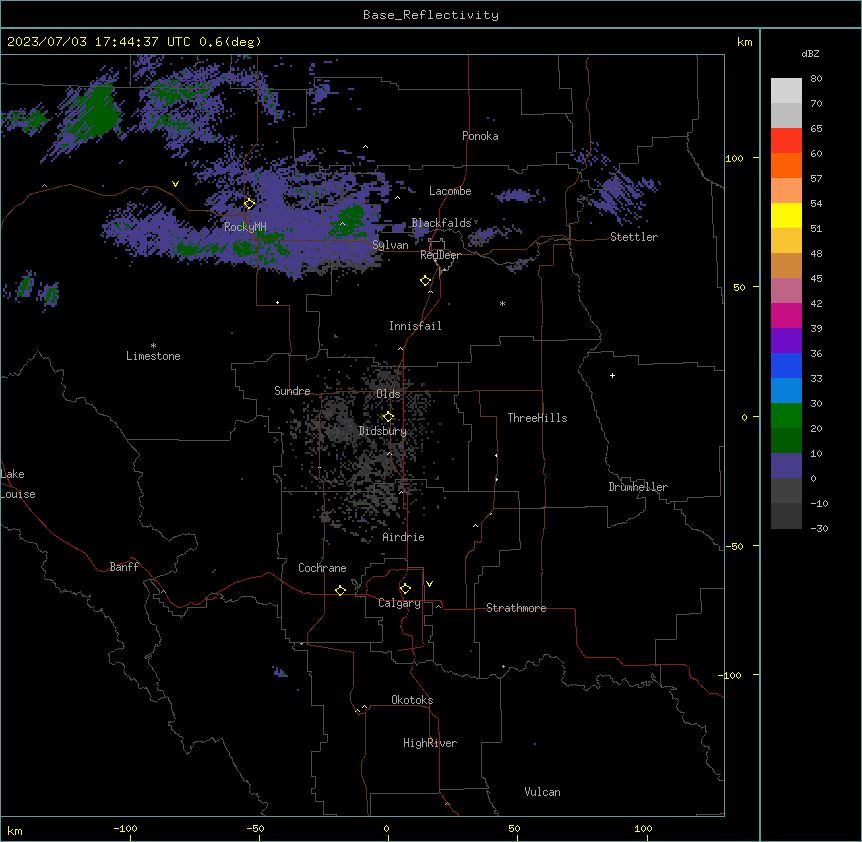Click the yellow diamond marker south of RedDeer
Screen dimensions: 862x842
tap(426, 281)
